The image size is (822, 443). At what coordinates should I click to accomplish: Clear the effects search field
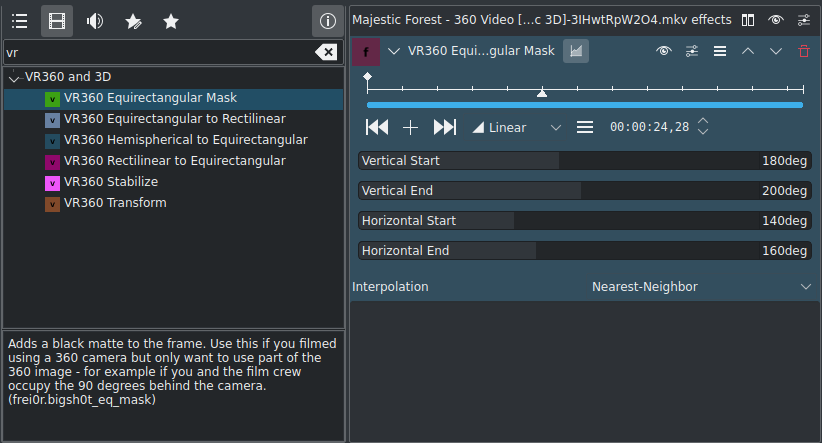(x=326, y=52)
